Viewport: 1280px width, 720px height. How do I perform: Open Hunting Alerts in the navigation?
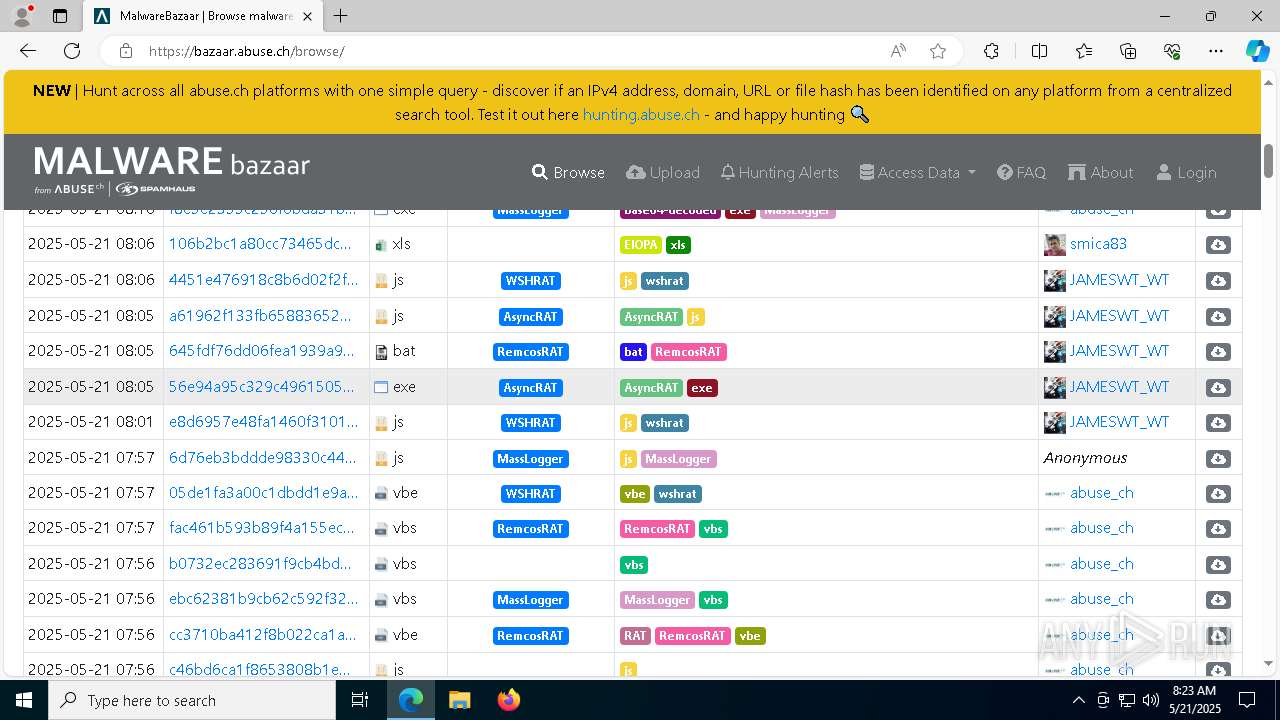tap(779, 172)
